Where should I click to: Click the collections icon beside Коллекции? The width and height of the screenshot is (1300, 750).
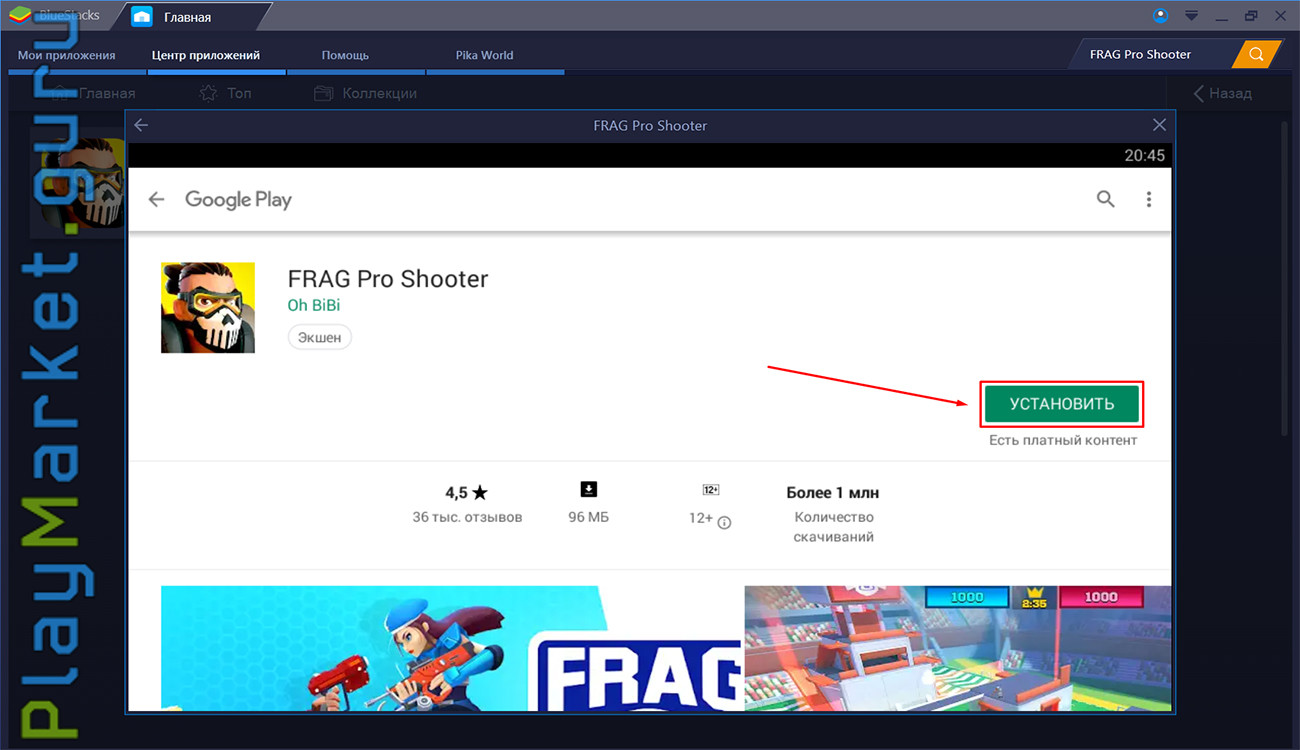pyautogui.click(x=323, y=93)
